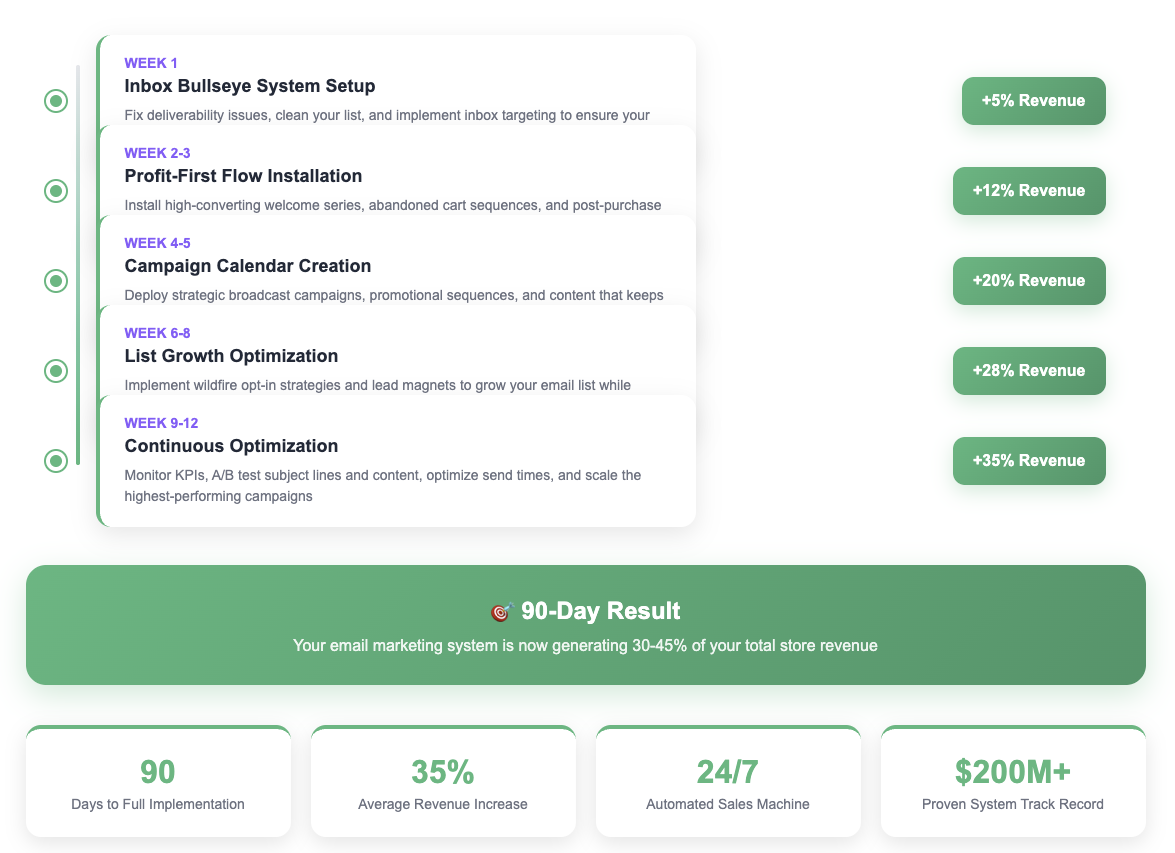Click the $200M+ Proven System Track Record card

click(x=1013, y=782)
